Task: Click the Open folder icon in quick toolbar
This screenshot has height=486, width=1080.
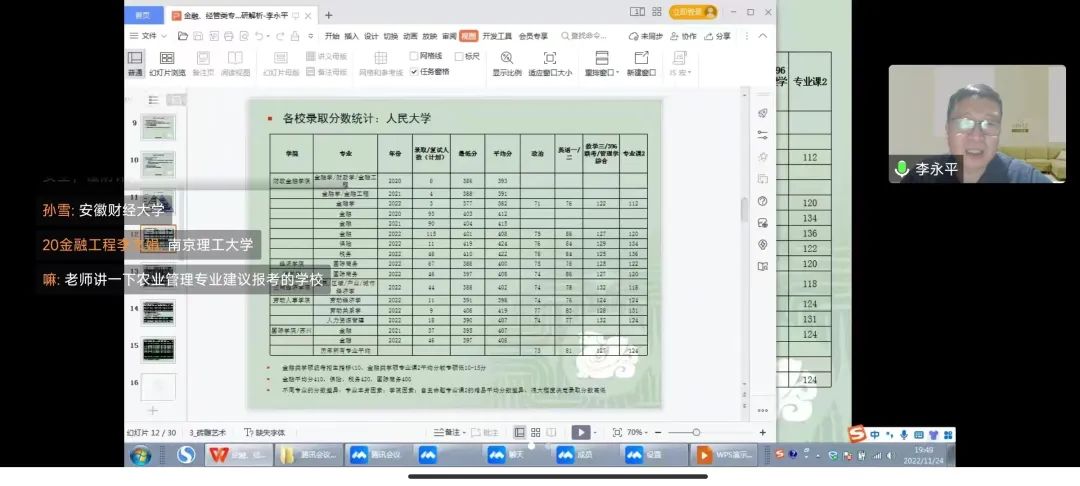Action: [x=183, y=36]
